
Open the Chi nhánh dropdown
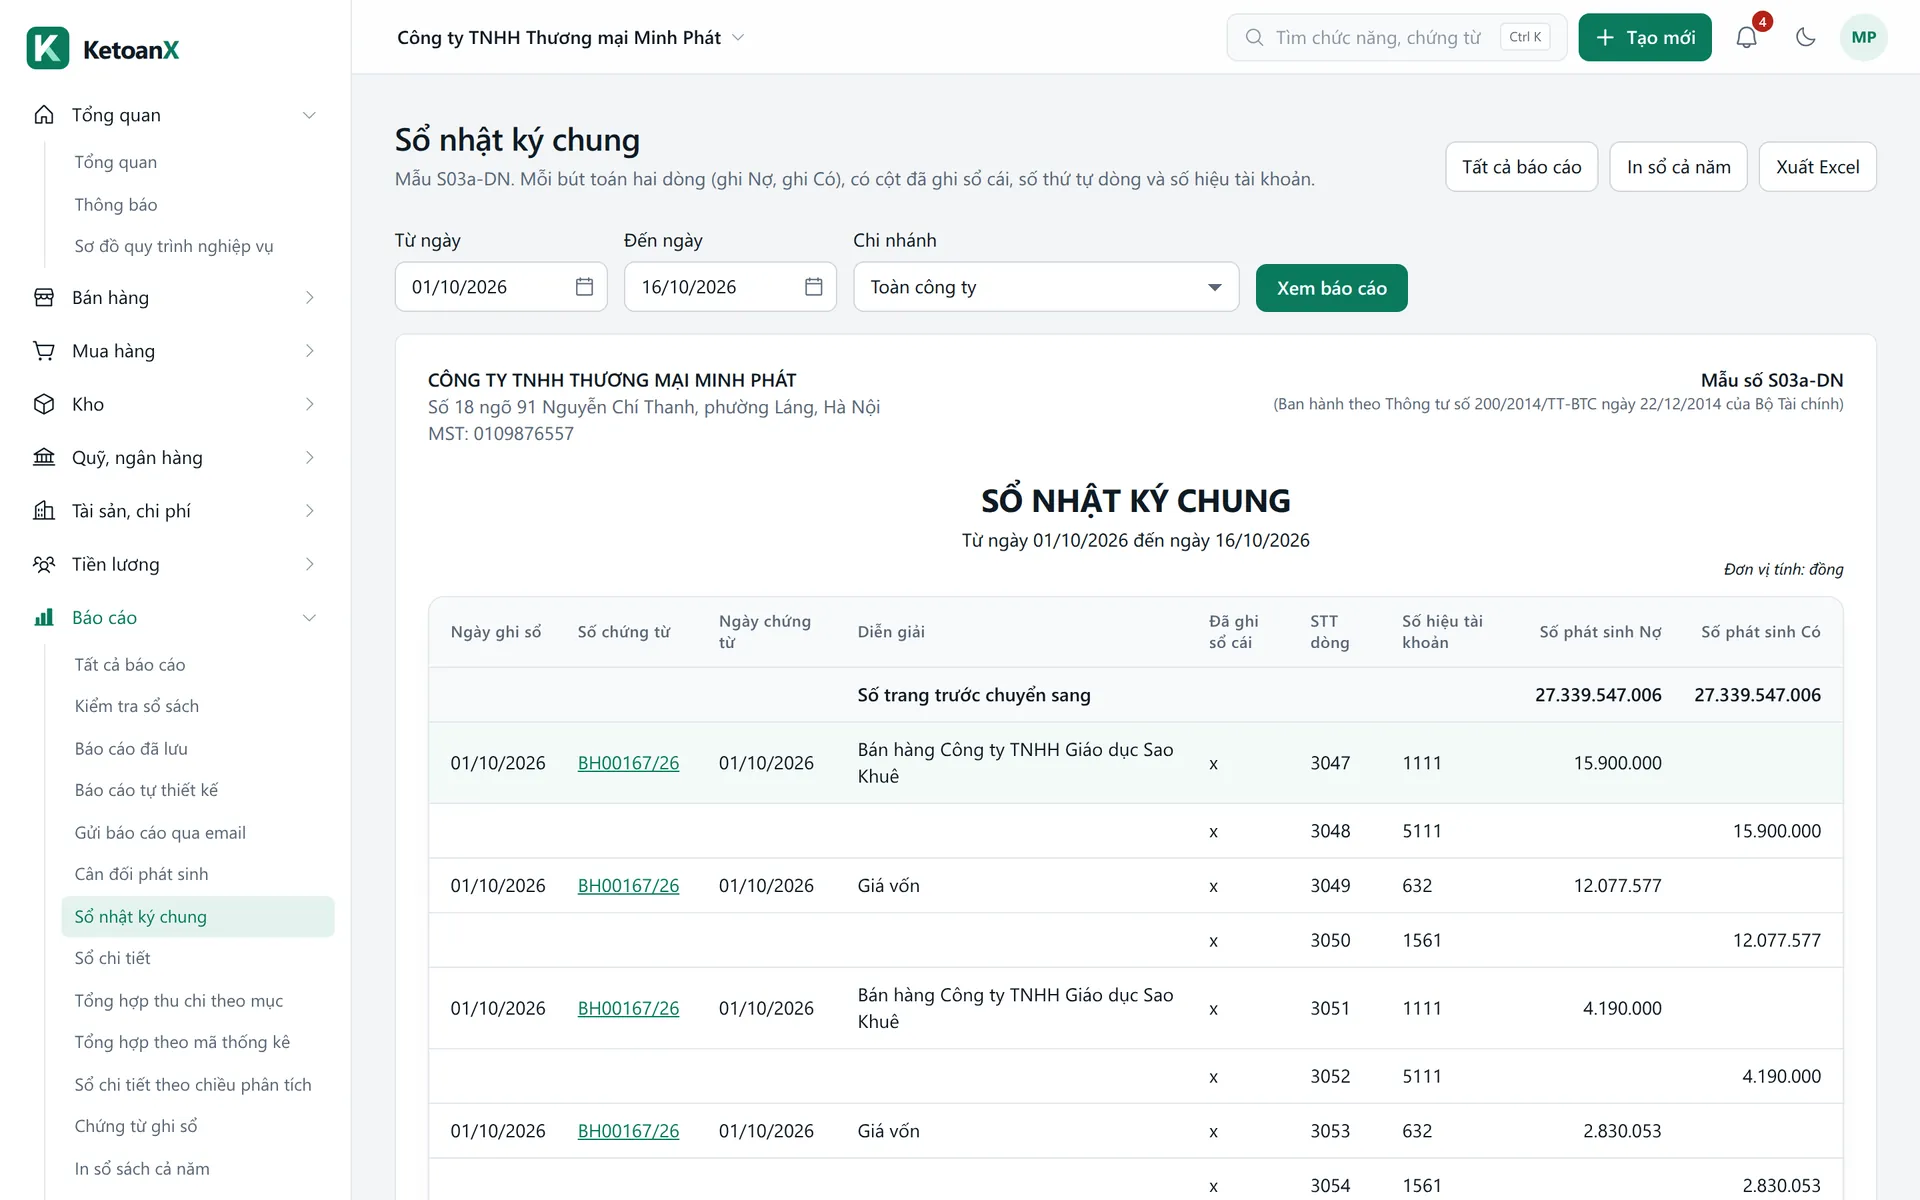pyautogui.click(x=1046, y=287)
